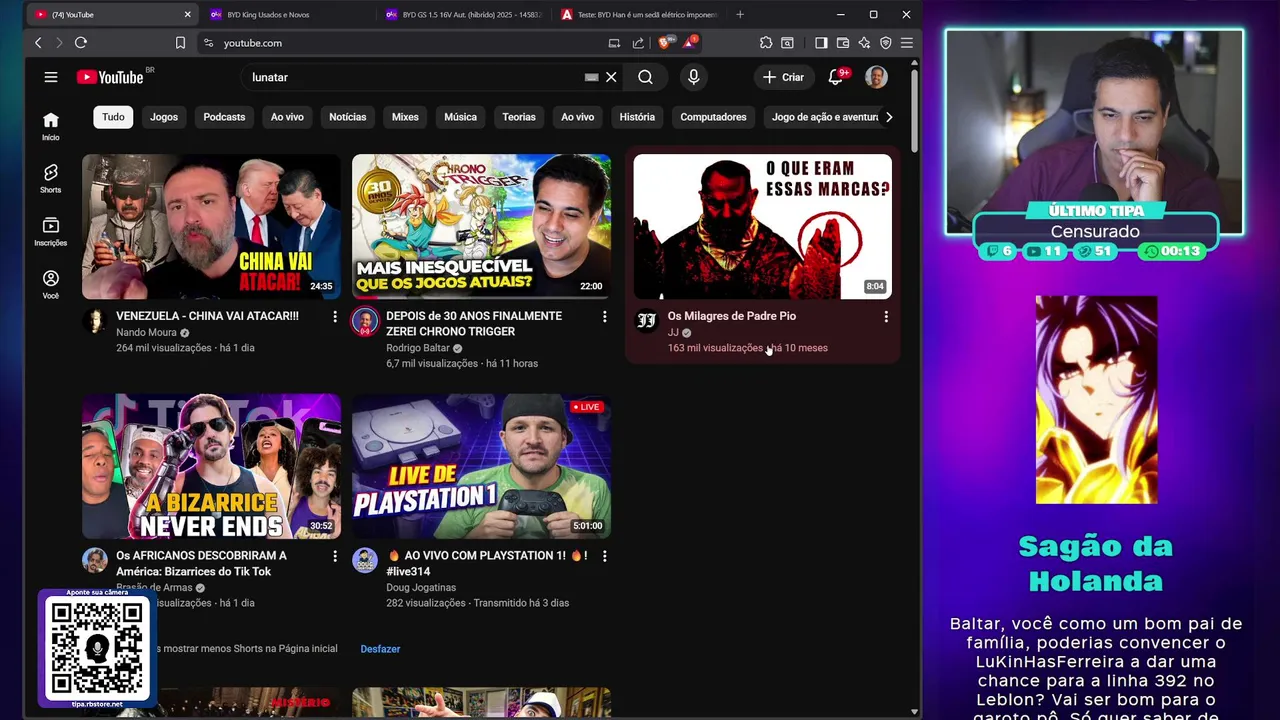Open Você in the sidebar

(51, 285)
